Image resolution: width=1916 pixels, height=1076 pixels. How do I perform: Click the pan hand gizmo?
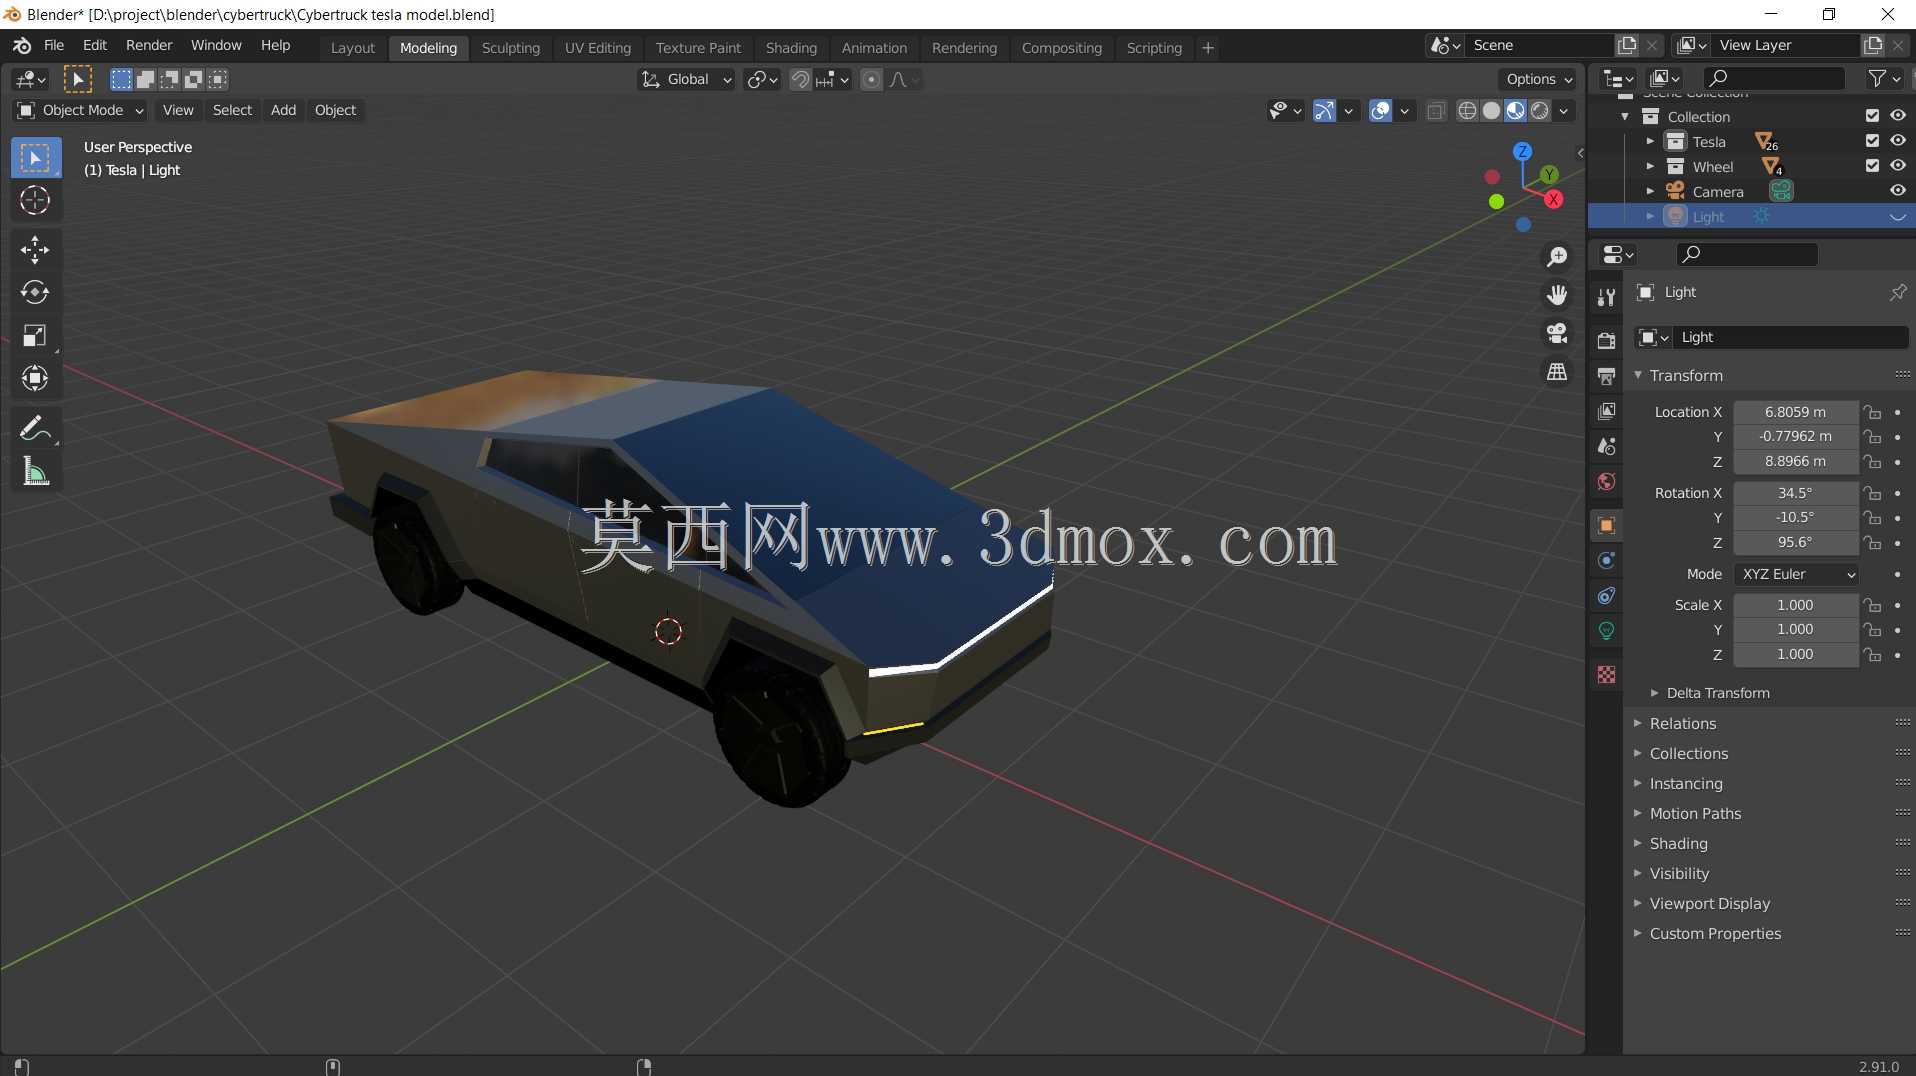(x=1557, y=295)
